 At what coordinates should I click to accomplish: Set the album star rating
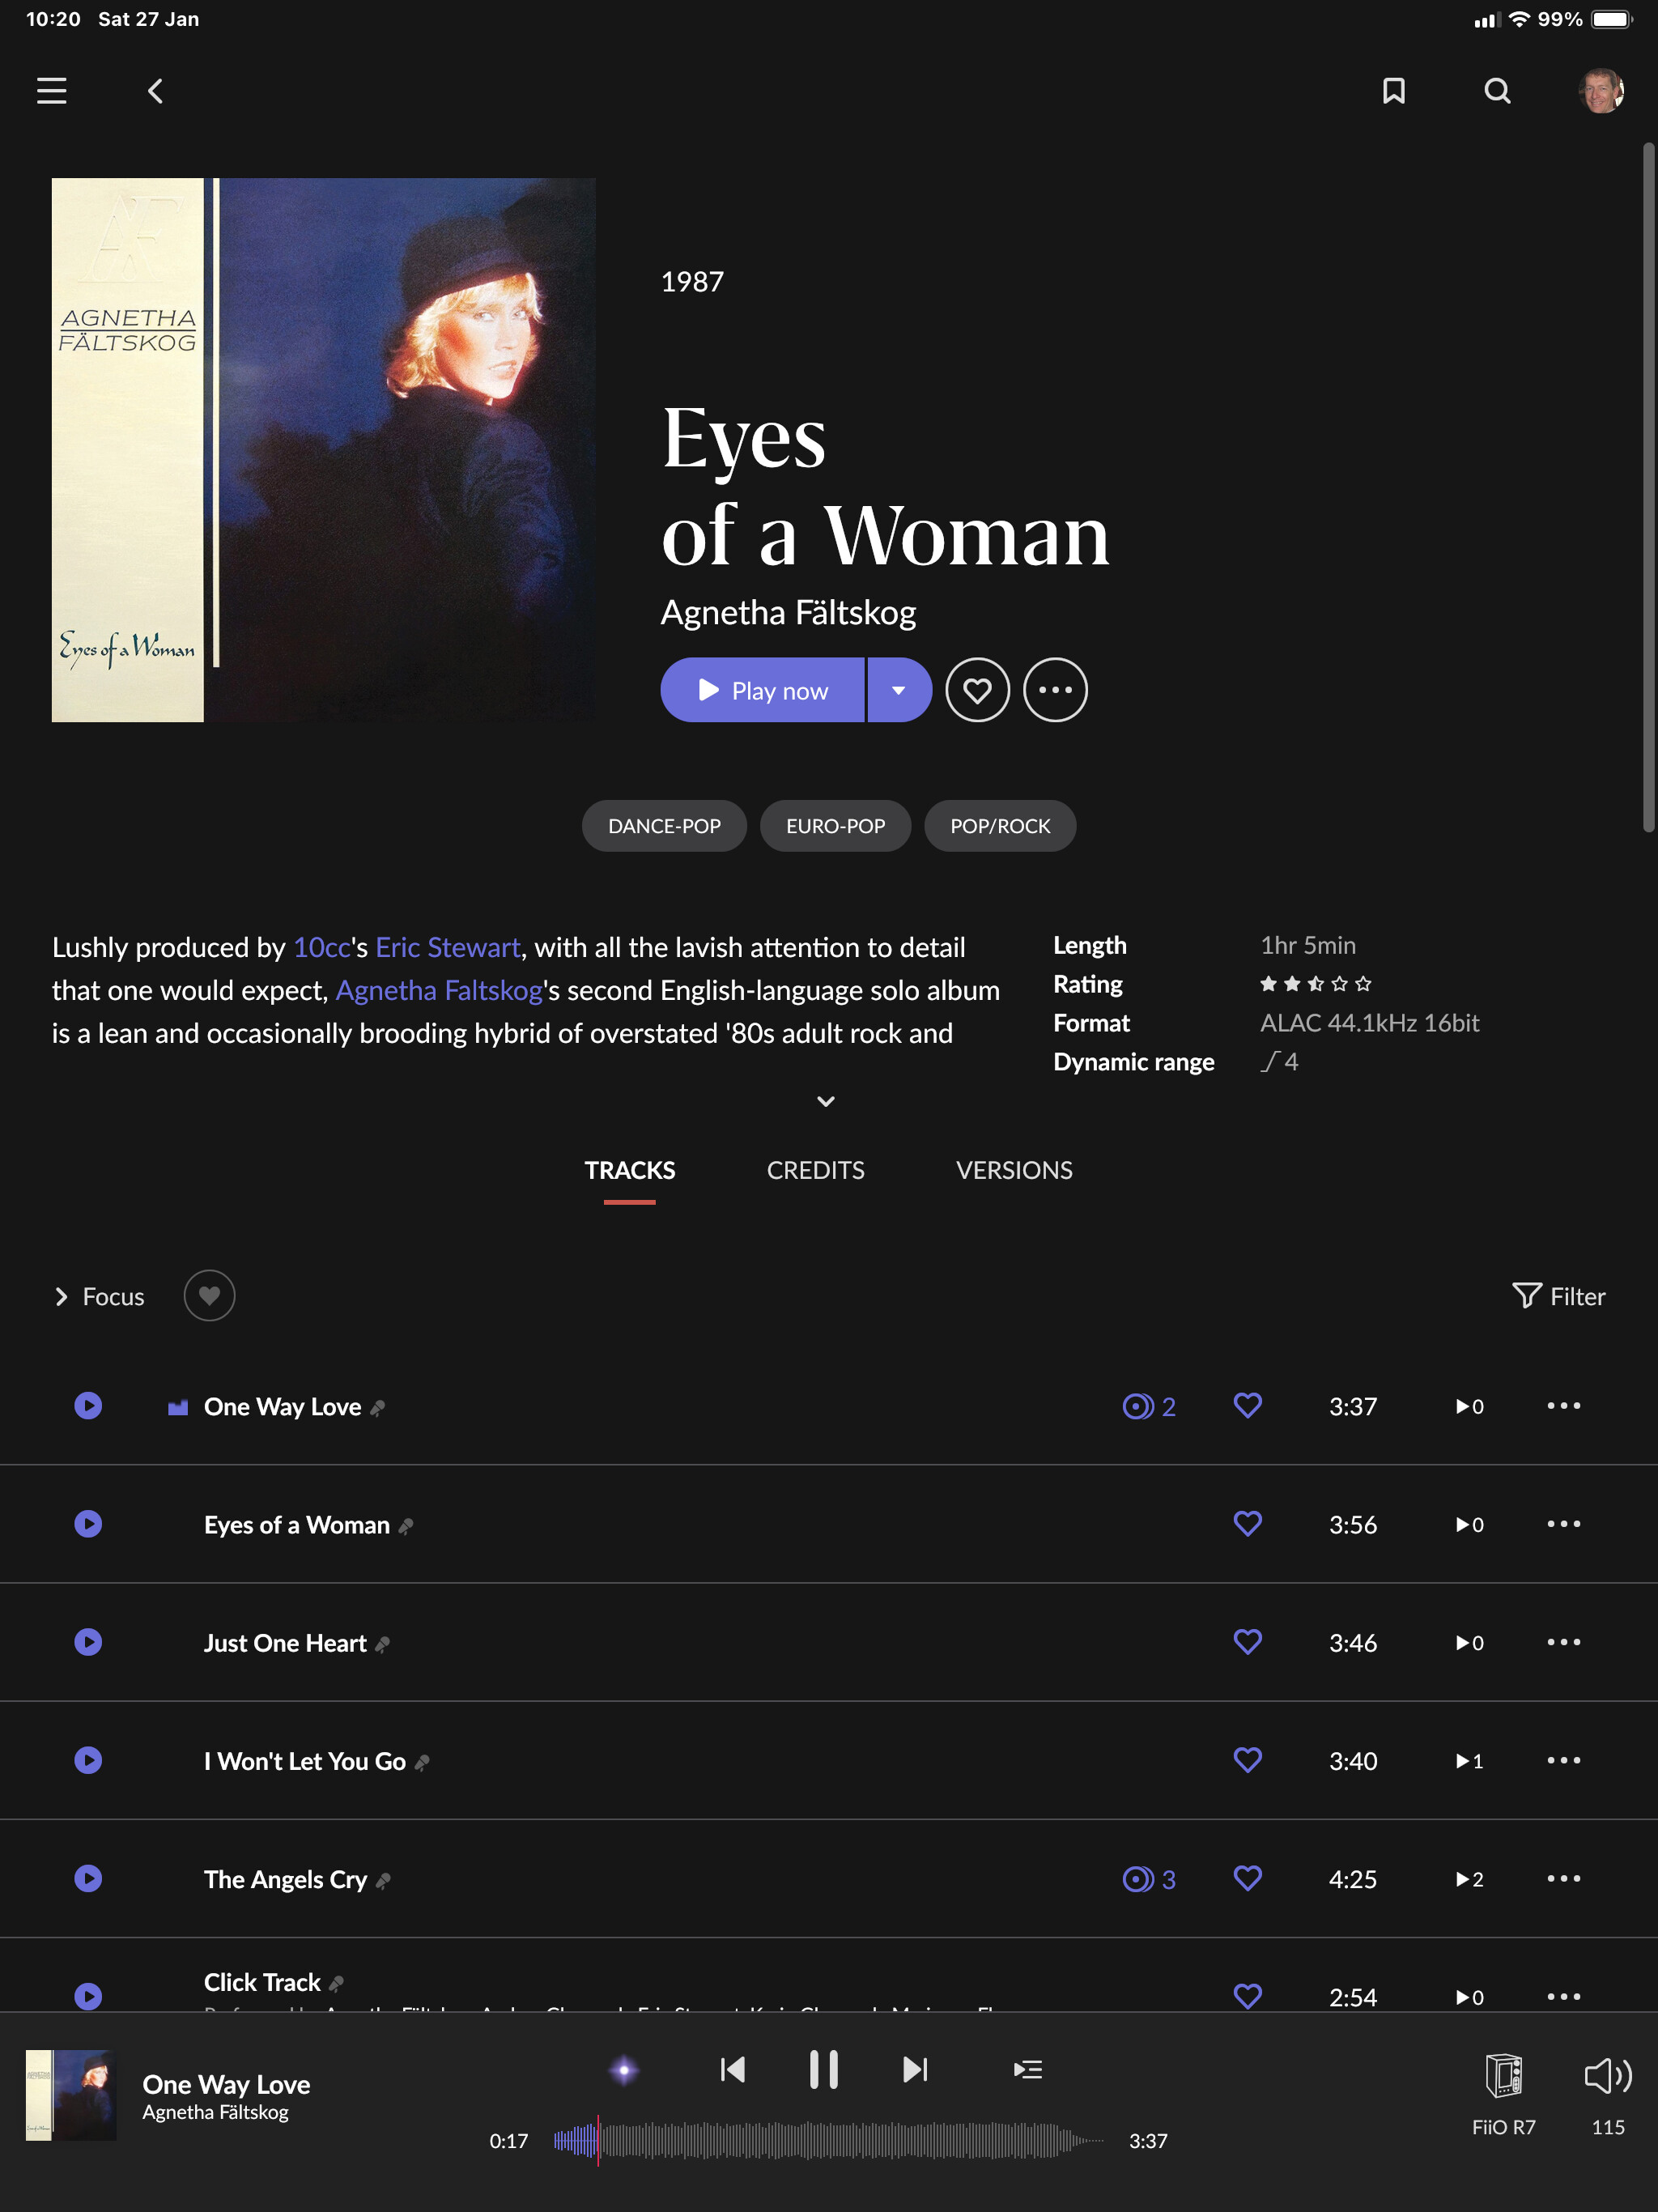click(1315, 984)
